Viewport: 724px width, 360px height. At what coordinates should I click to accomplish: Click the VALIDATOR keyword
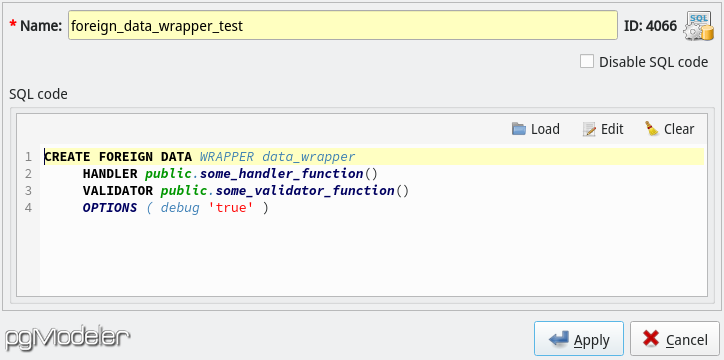click(x=118, y=191)
